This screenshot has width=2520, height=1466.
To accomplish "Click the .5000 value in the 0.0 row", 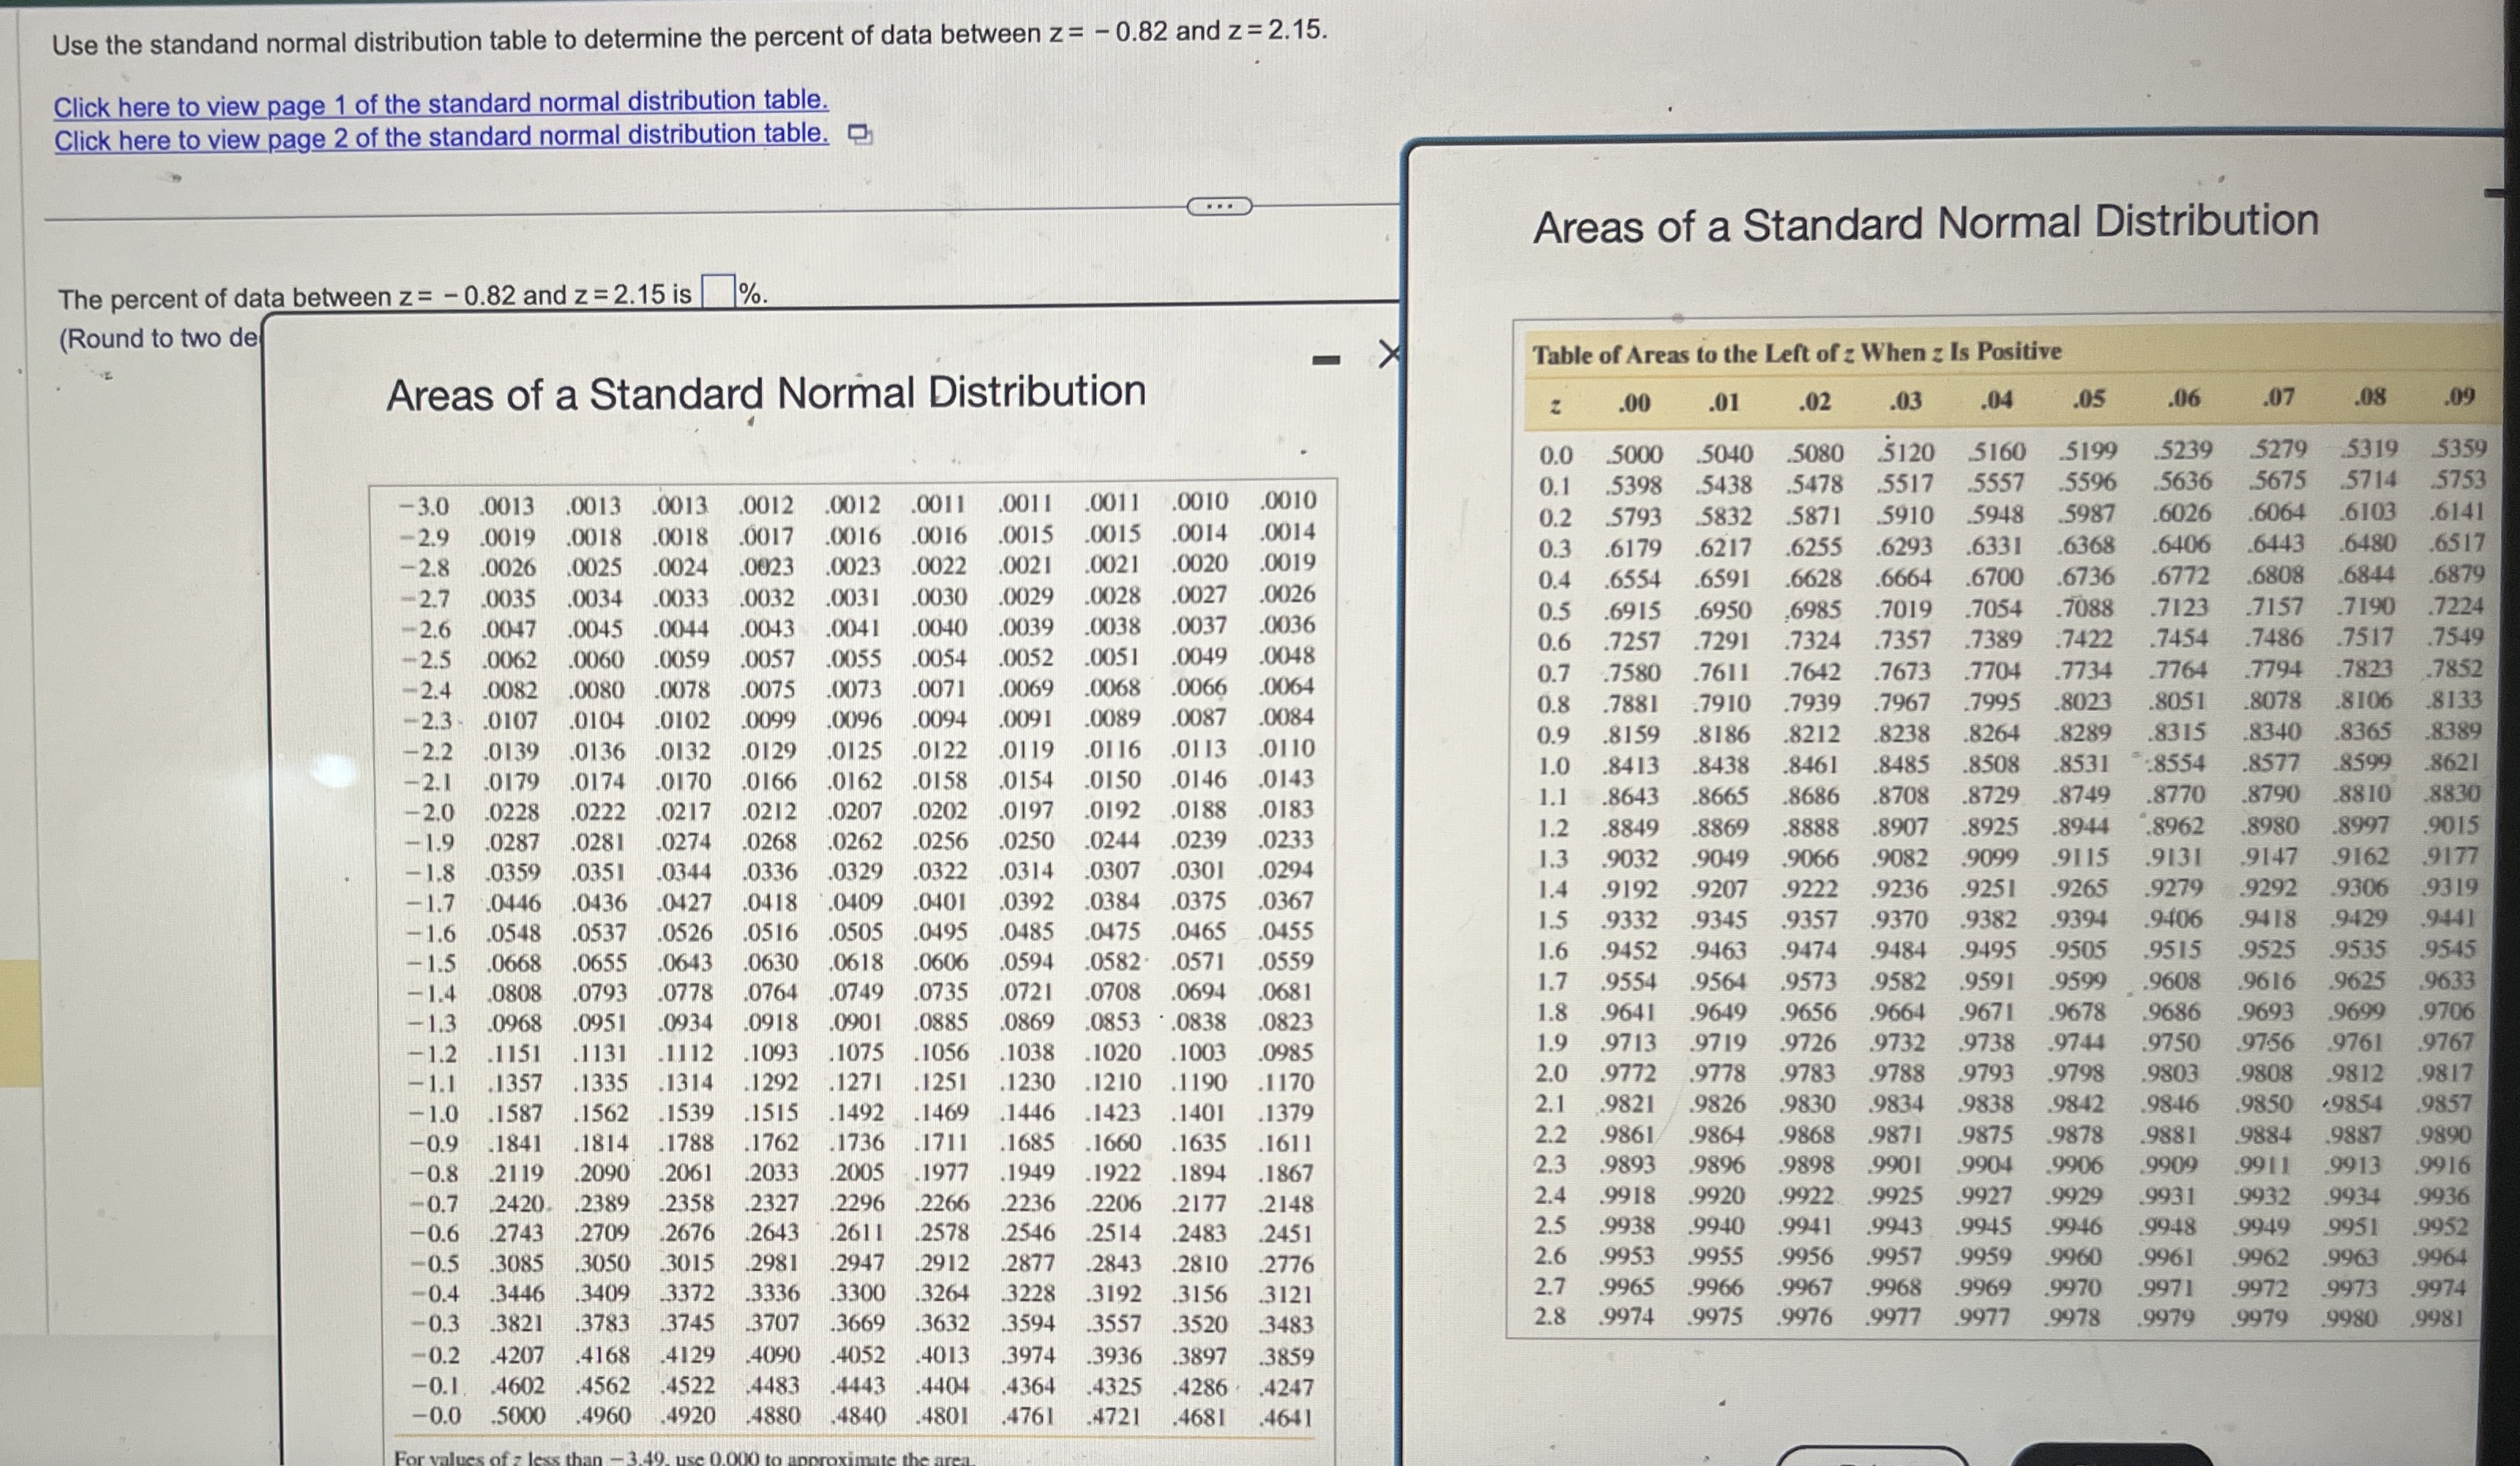I will [1634, 455].
